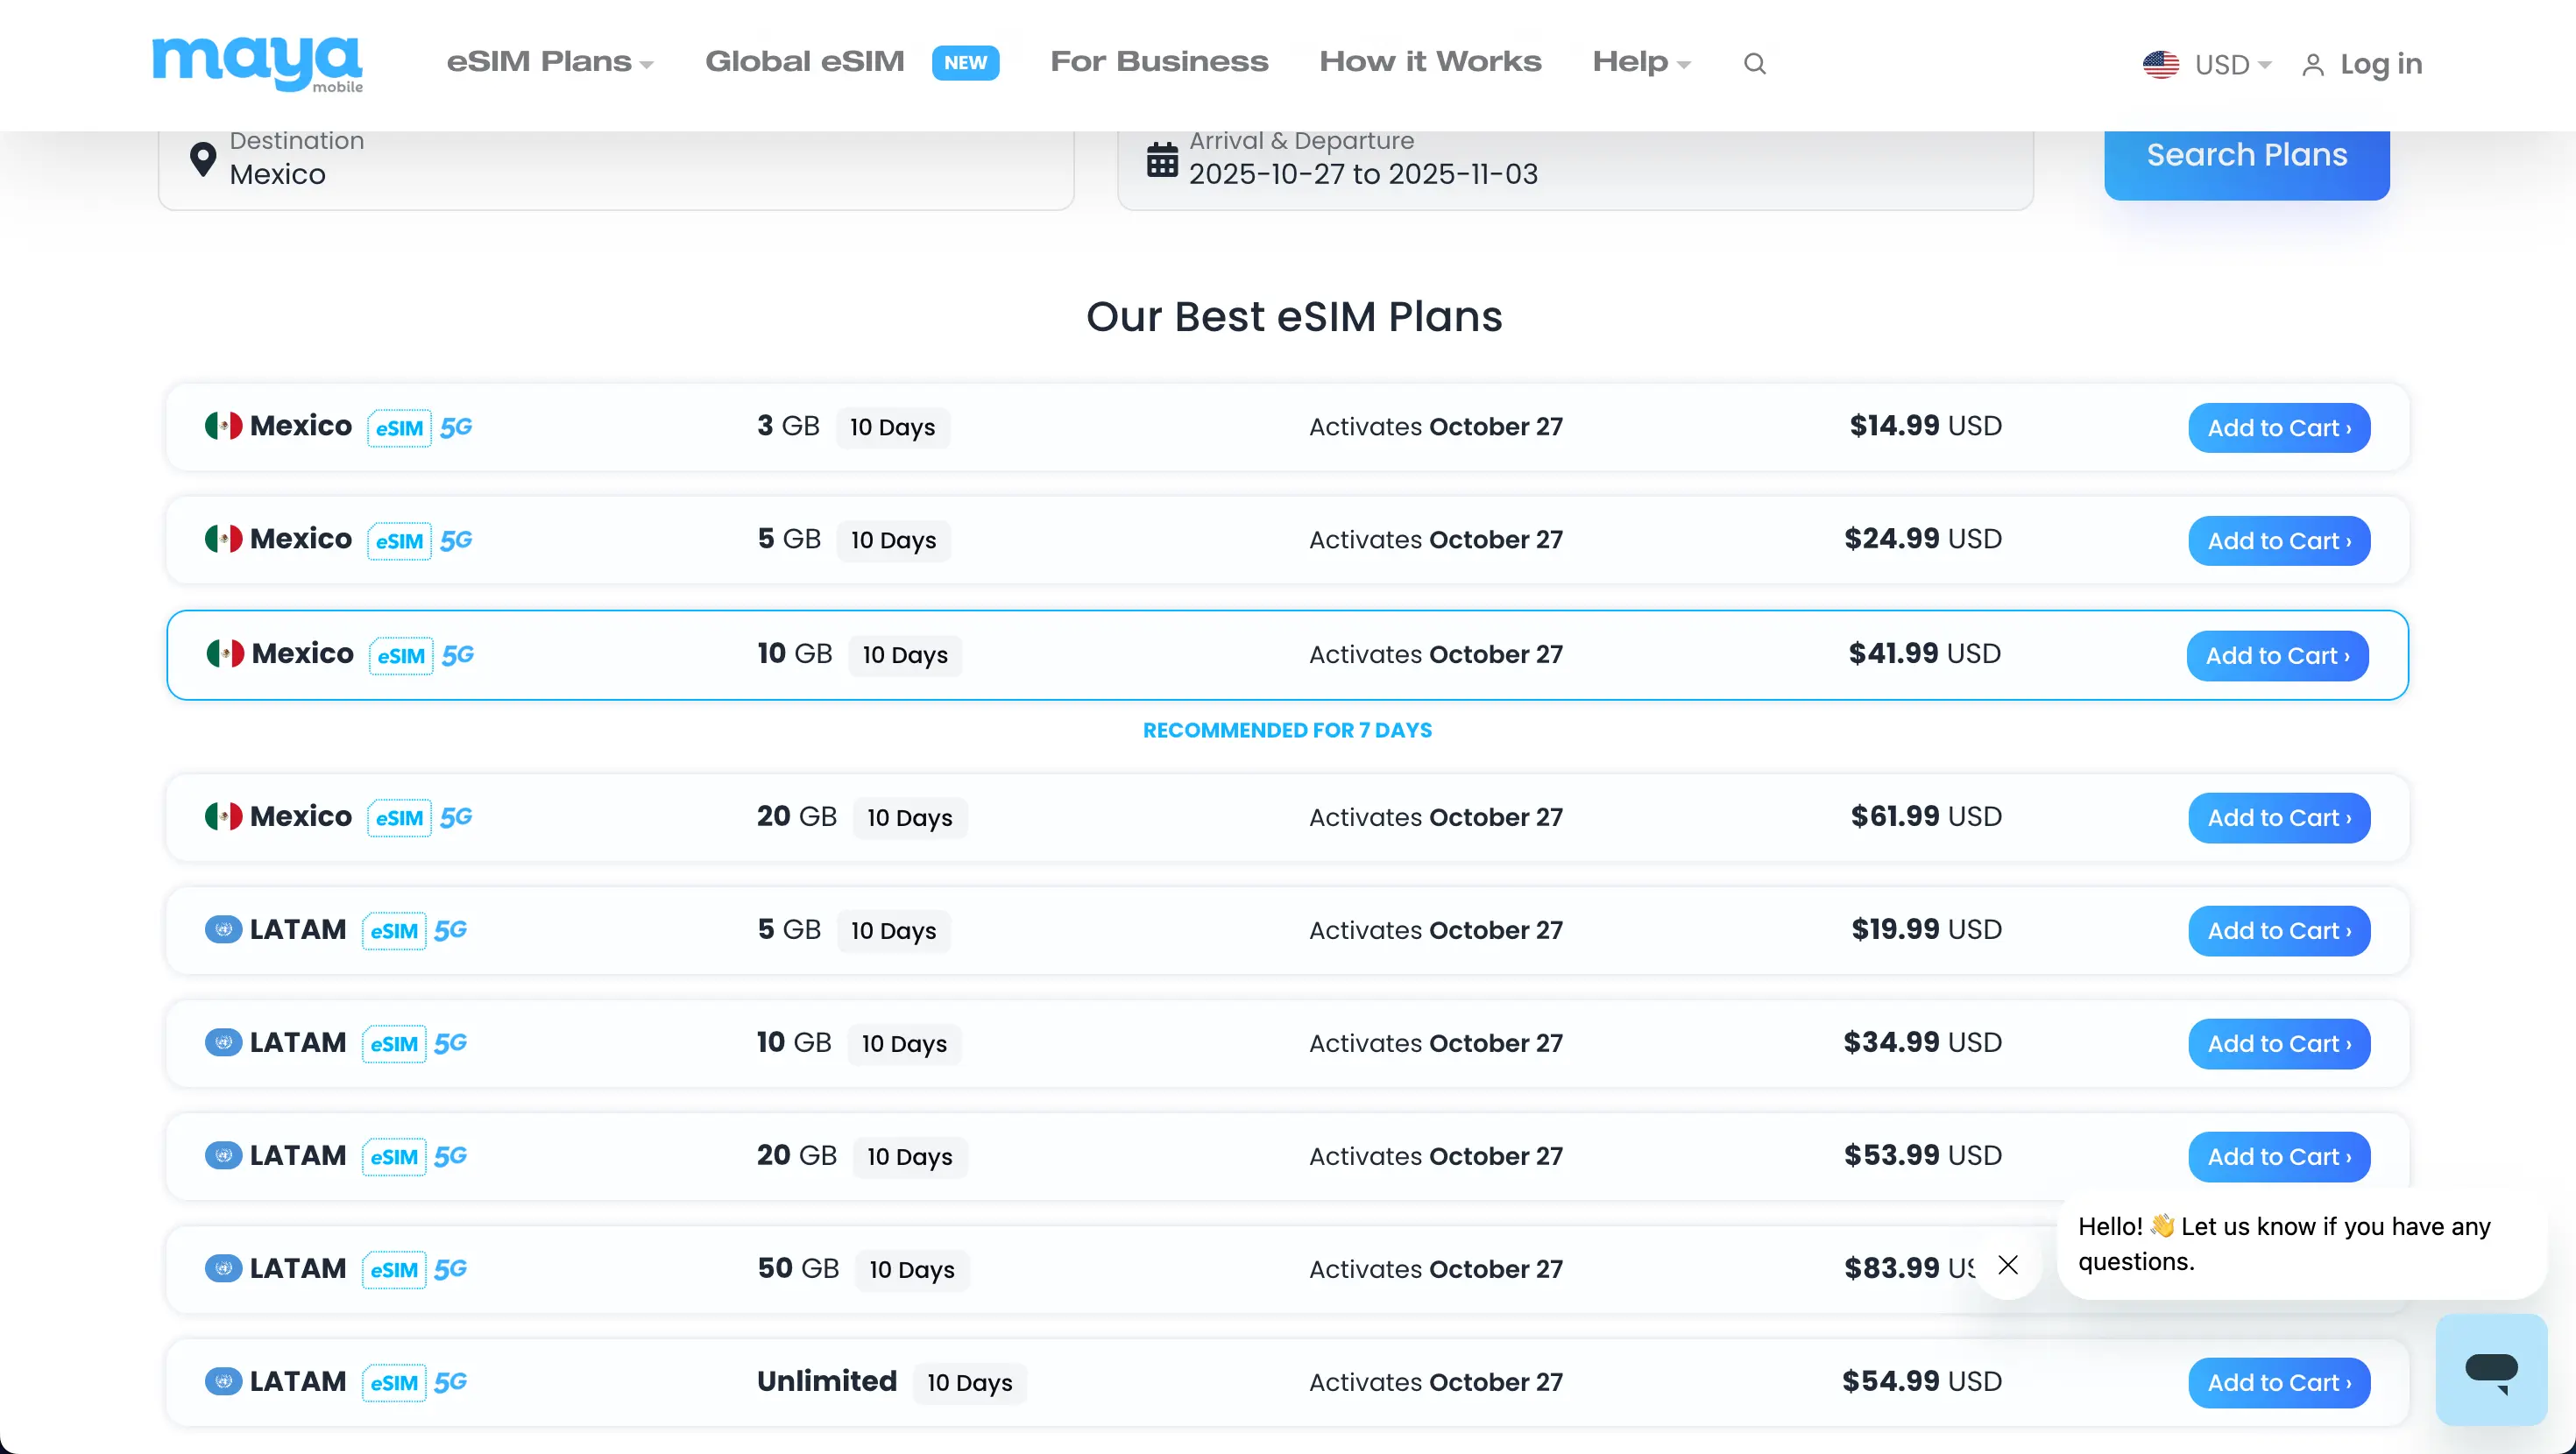Click the search magnifier icon
The image size is (2576, 1454).
pos(1754,64)
